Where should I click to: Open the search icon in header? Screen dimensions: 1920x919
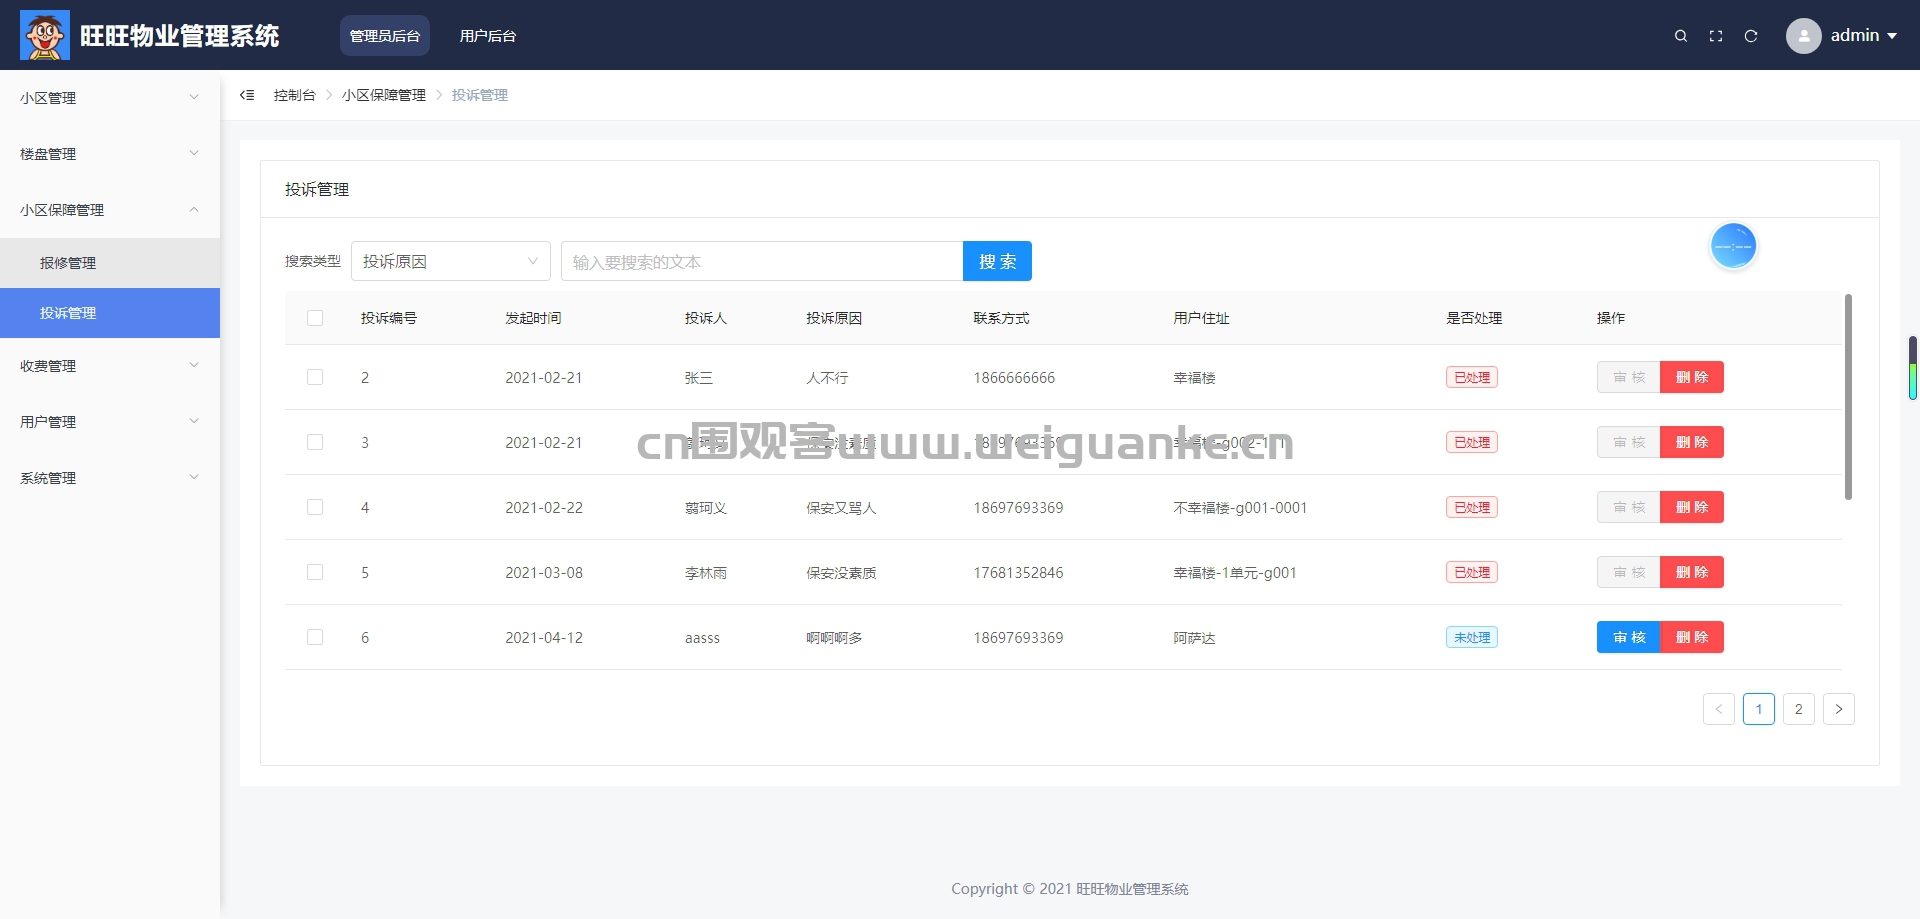1681,36
